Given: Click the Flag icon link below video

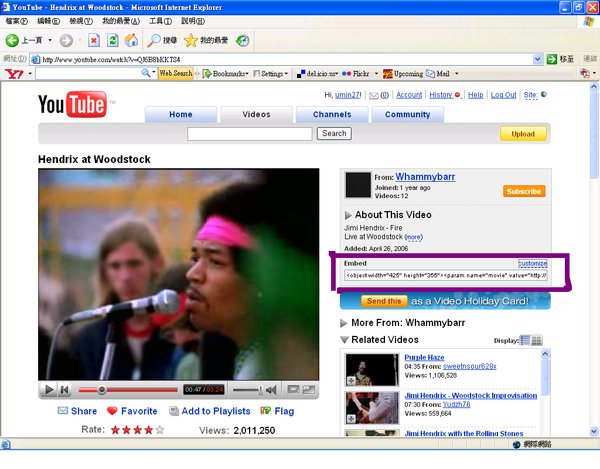Looking at the screenshot, I should click(x=277, y=411).
